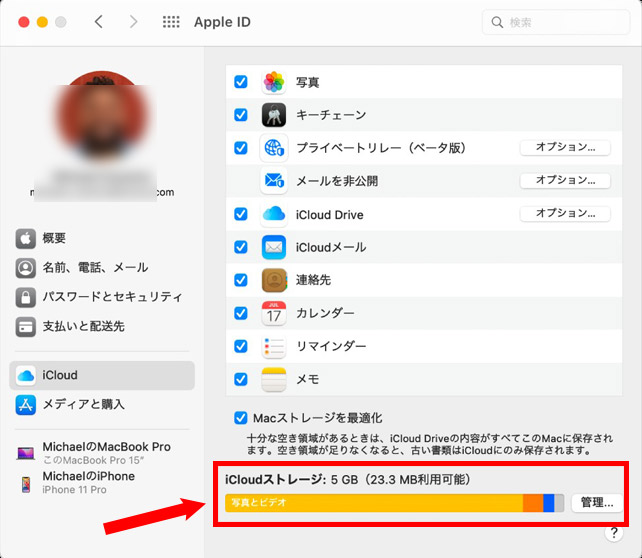The height and width of the screenshot is (558, 642).
Task: Toggle the メモ checkbox
Action: tap(241, 380)
